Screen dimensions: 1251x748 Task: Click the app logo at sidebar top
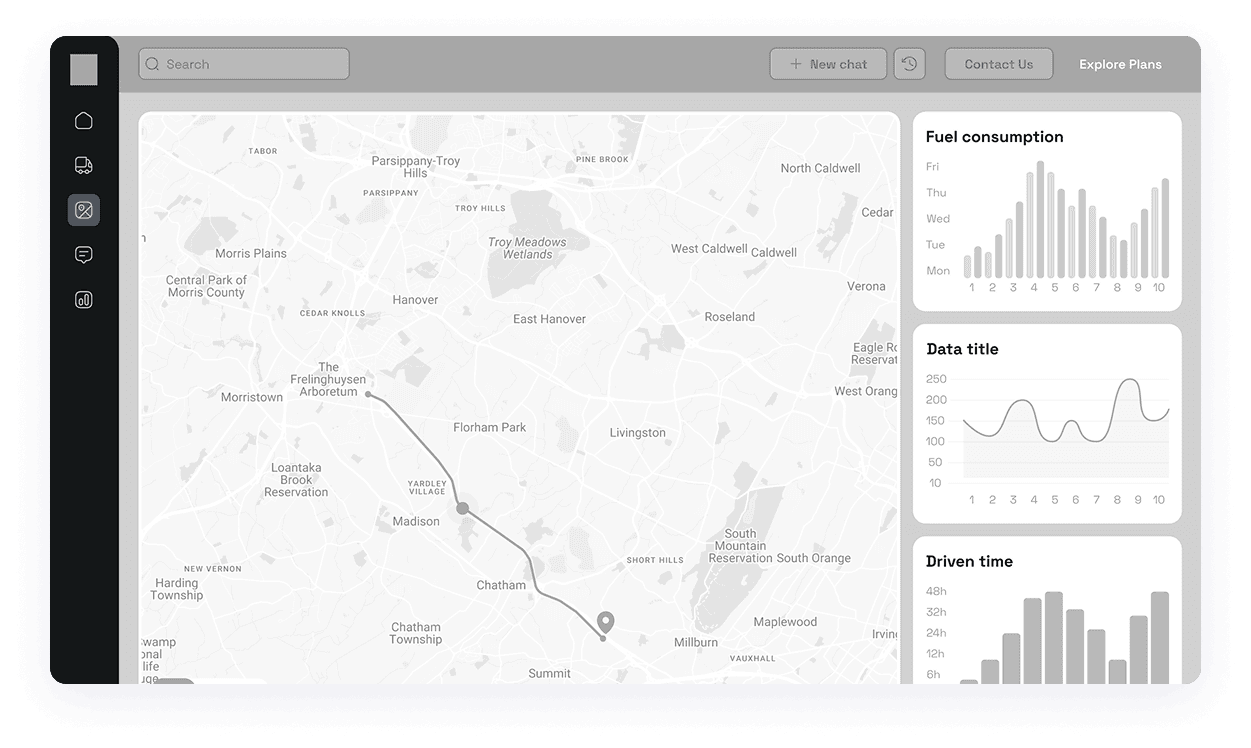click(x=84, y=69)
